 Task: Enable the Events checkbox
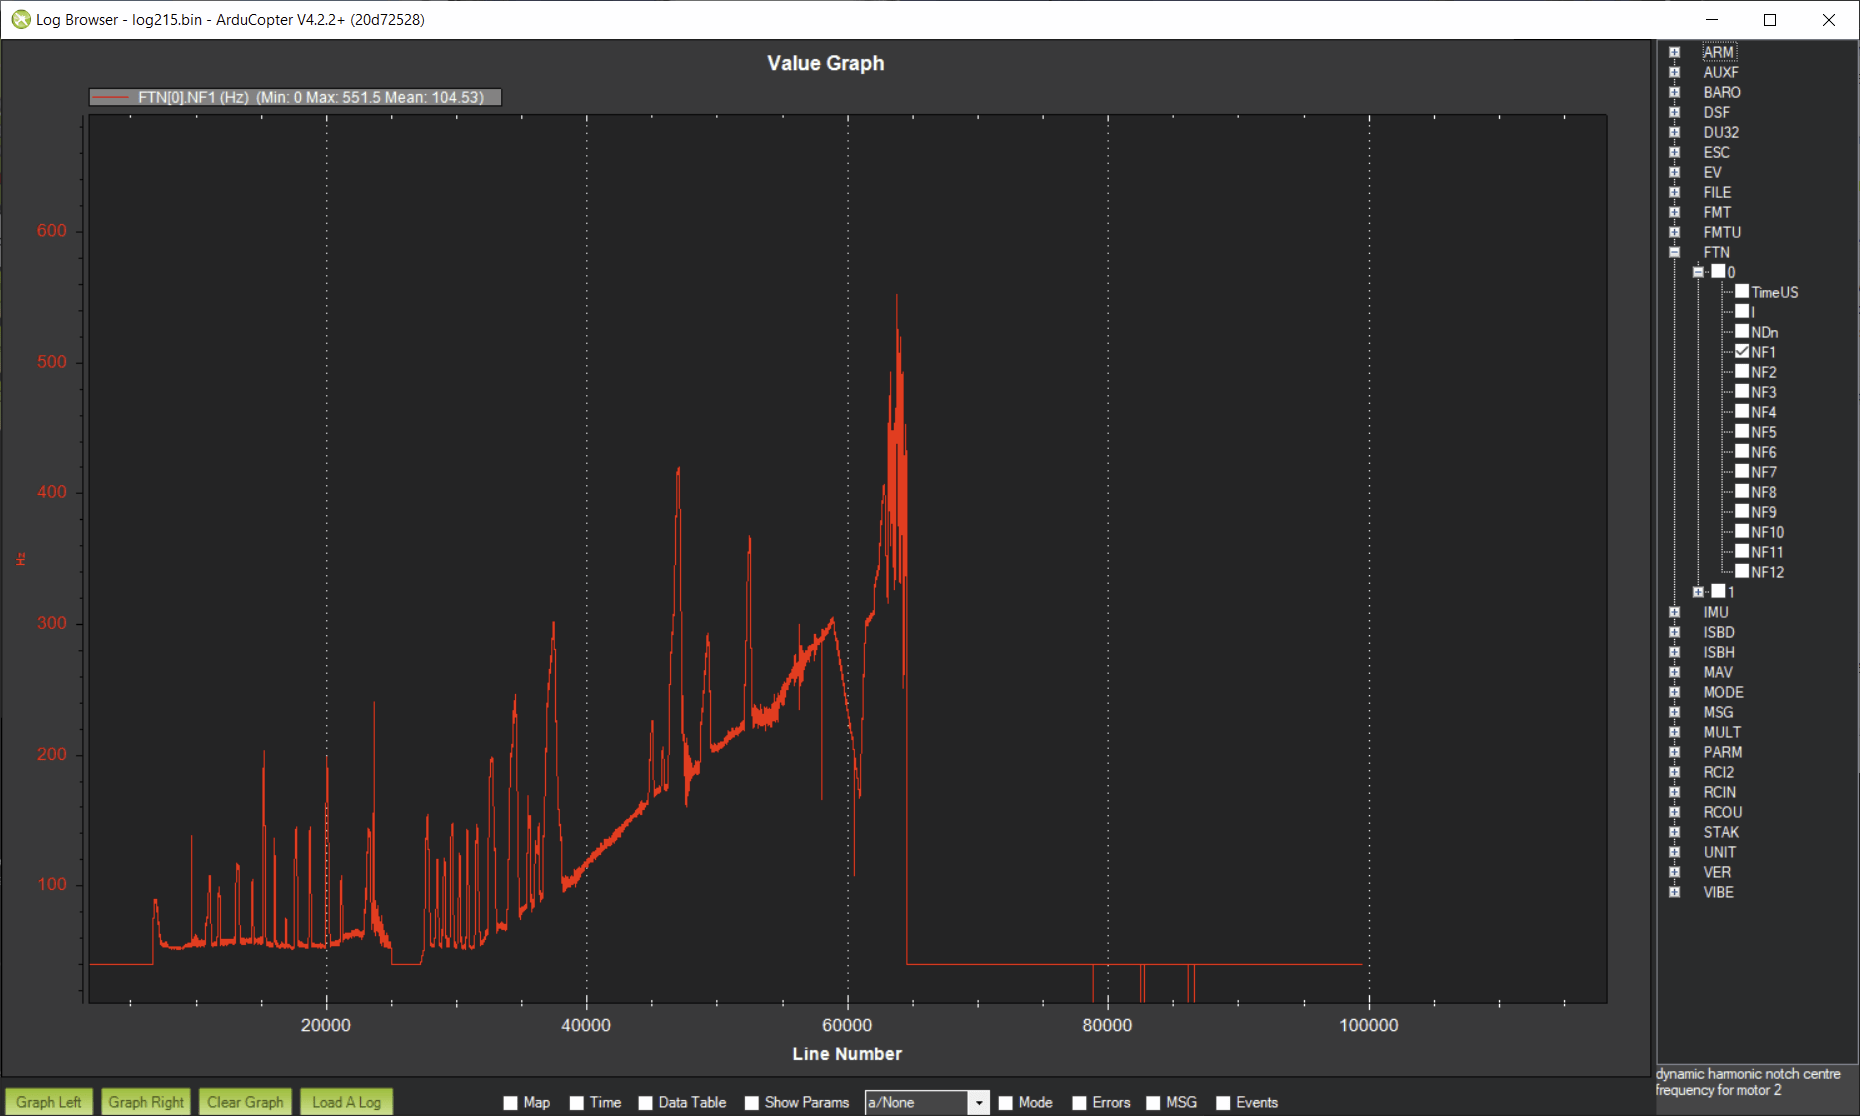coord(1223,1102)
